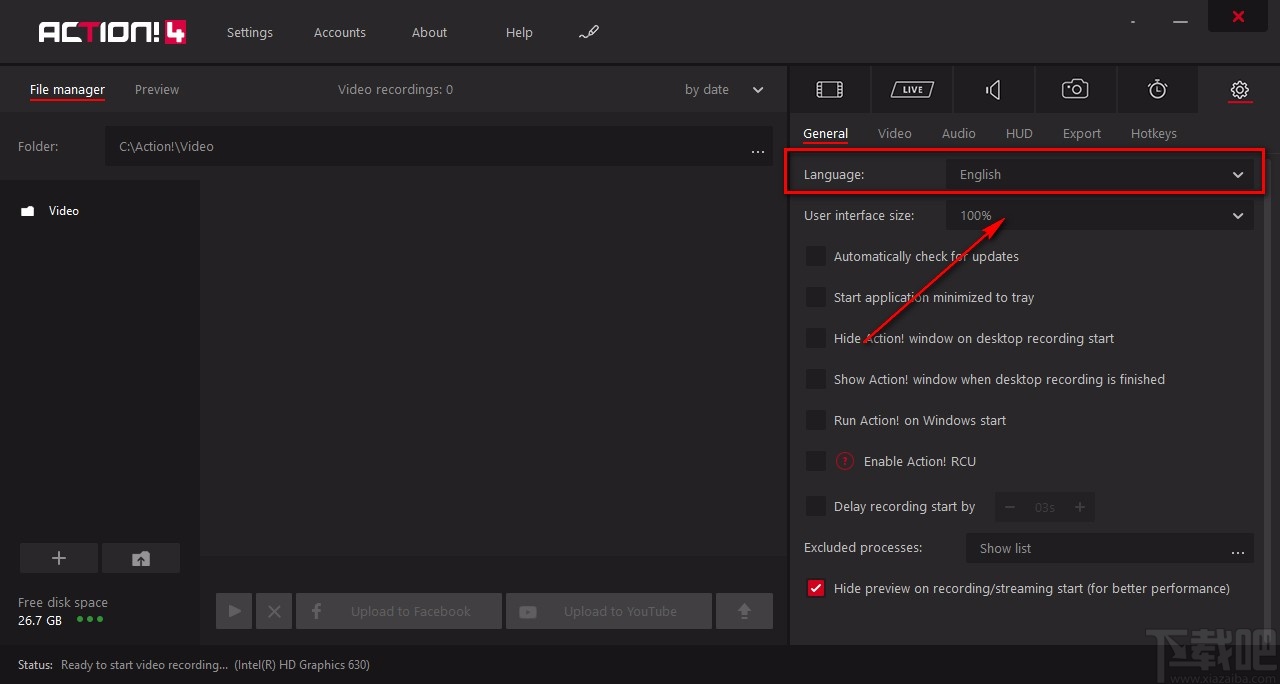Select the File manager tab

pos(67,89)
